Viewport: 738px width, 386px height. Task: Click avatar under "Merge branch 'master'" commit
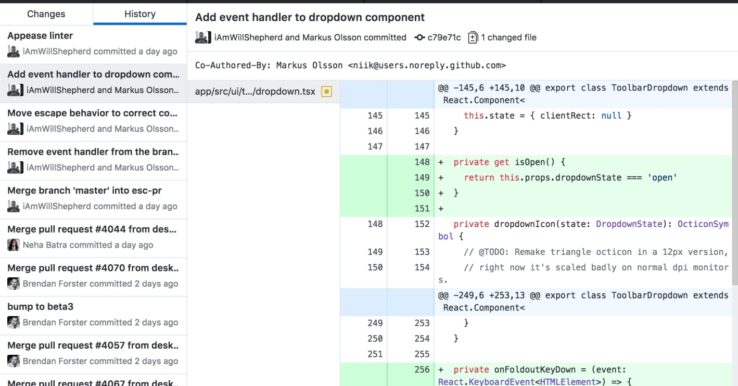pyautogui.click(x=13, y=206)
